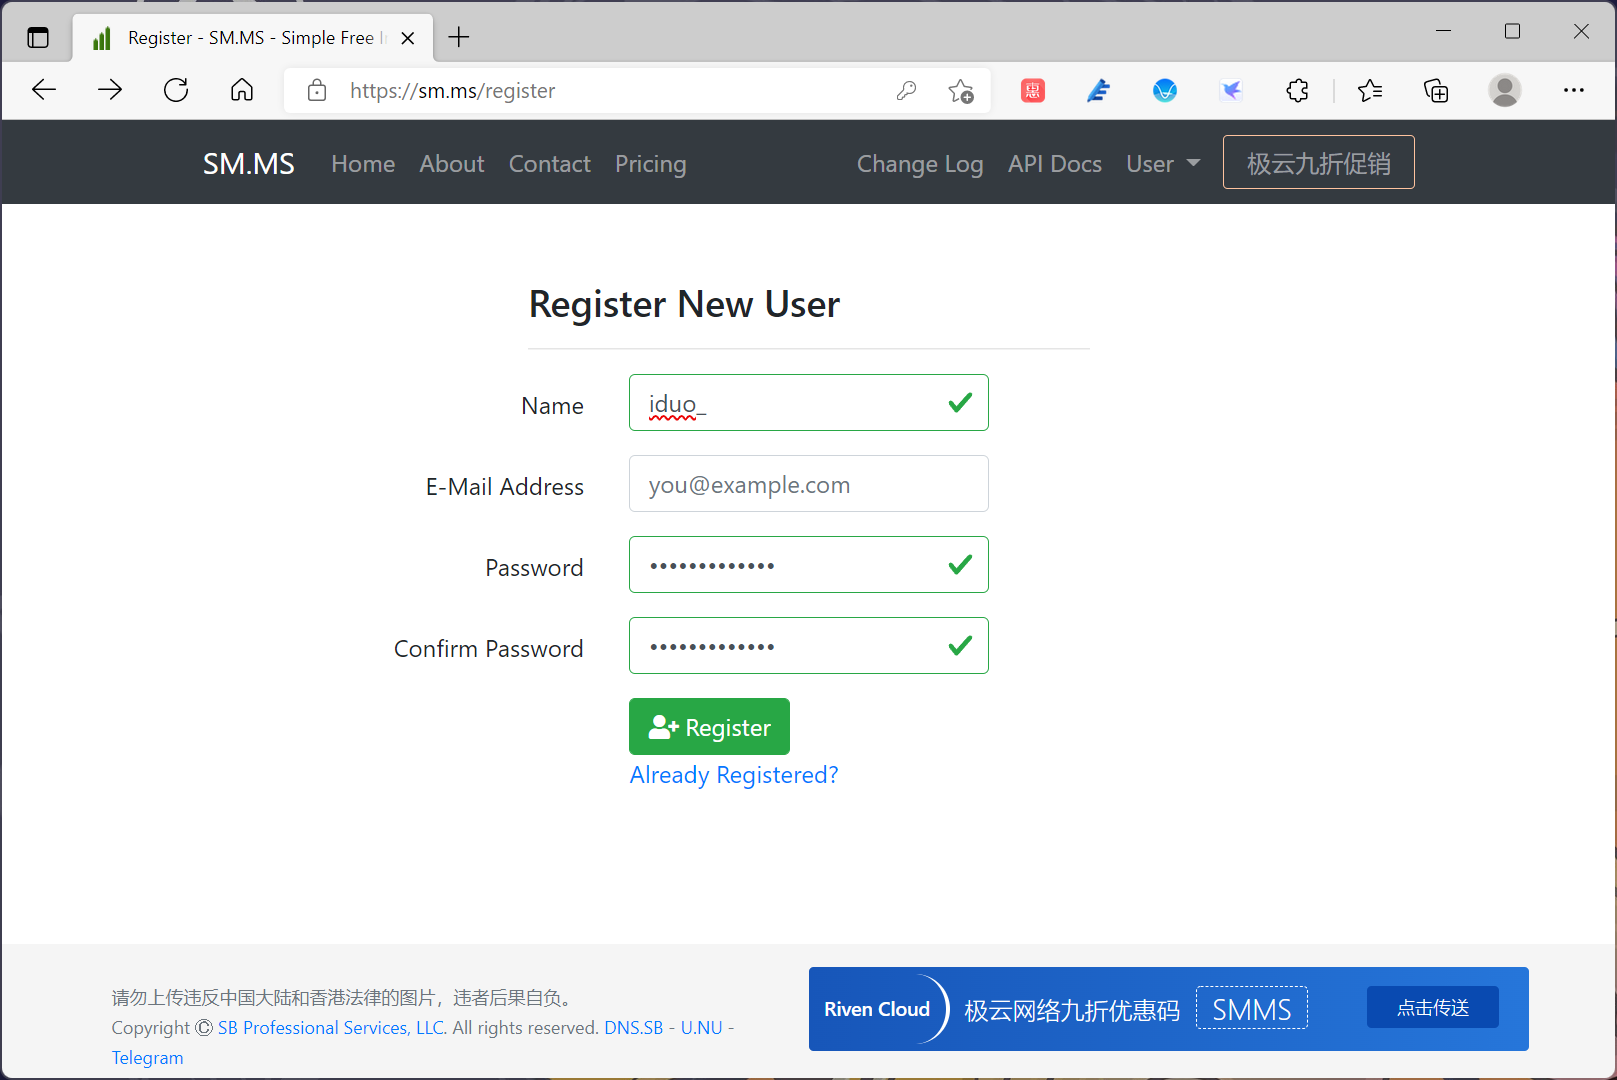Open browser Collections
Screen dimensions: 1617x1080
tap(1436, 90)
